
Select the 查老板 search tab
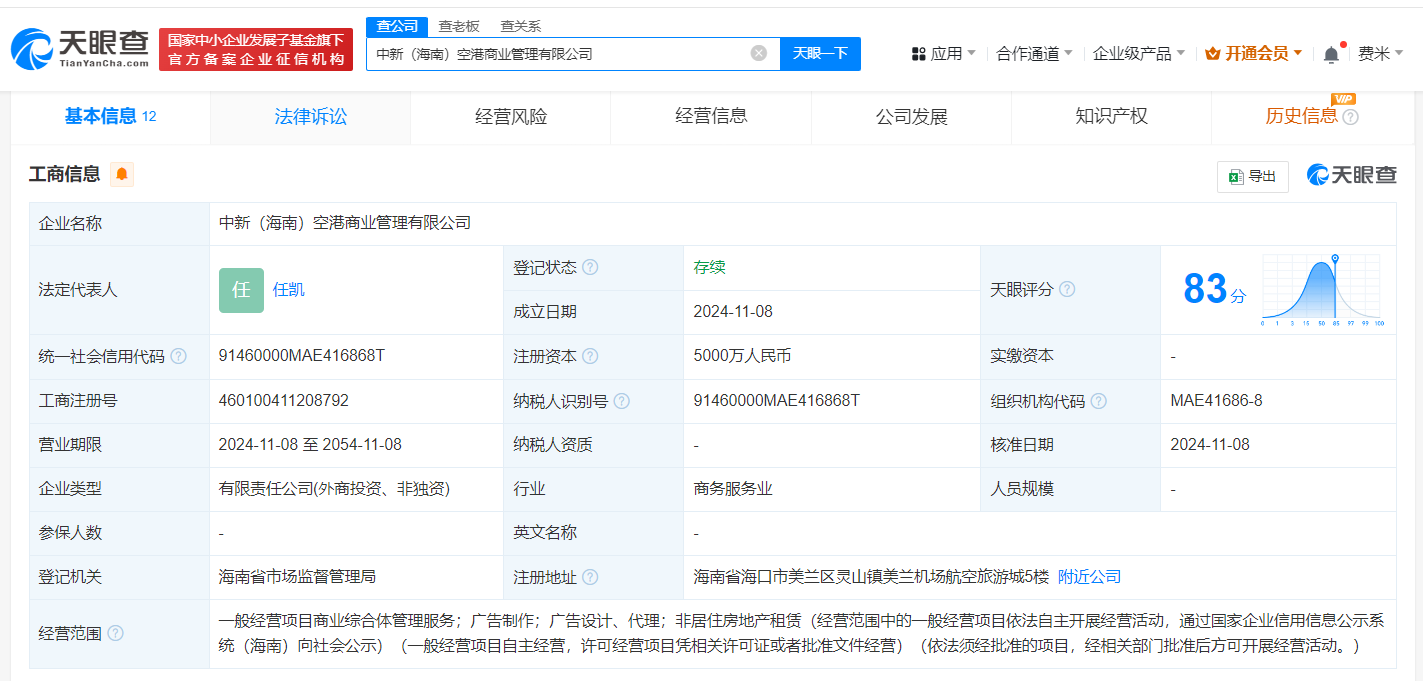(x=459, y=26)
